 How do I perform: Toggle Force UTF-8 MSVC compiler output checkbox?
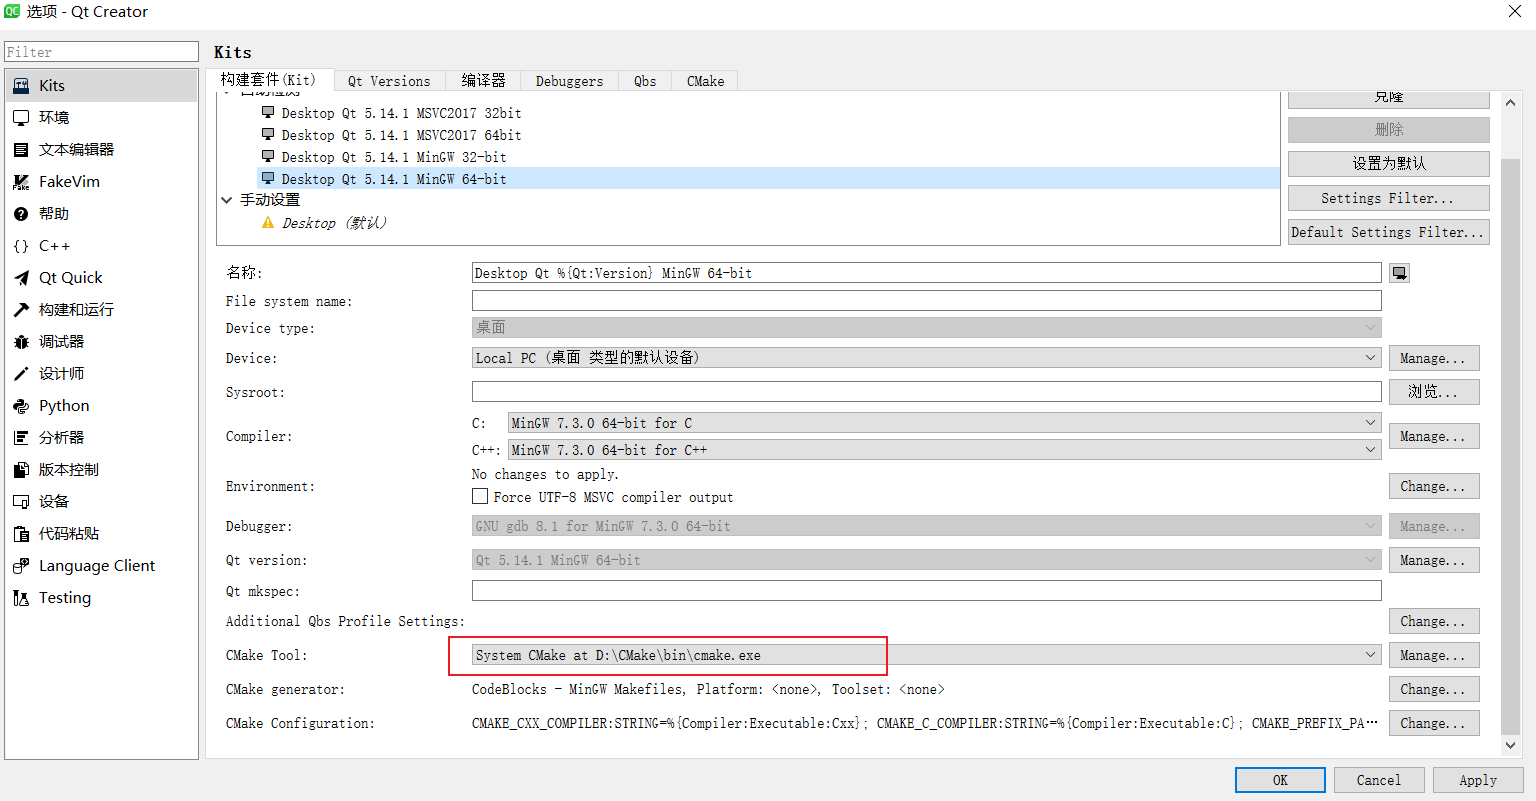click(480, 496)
